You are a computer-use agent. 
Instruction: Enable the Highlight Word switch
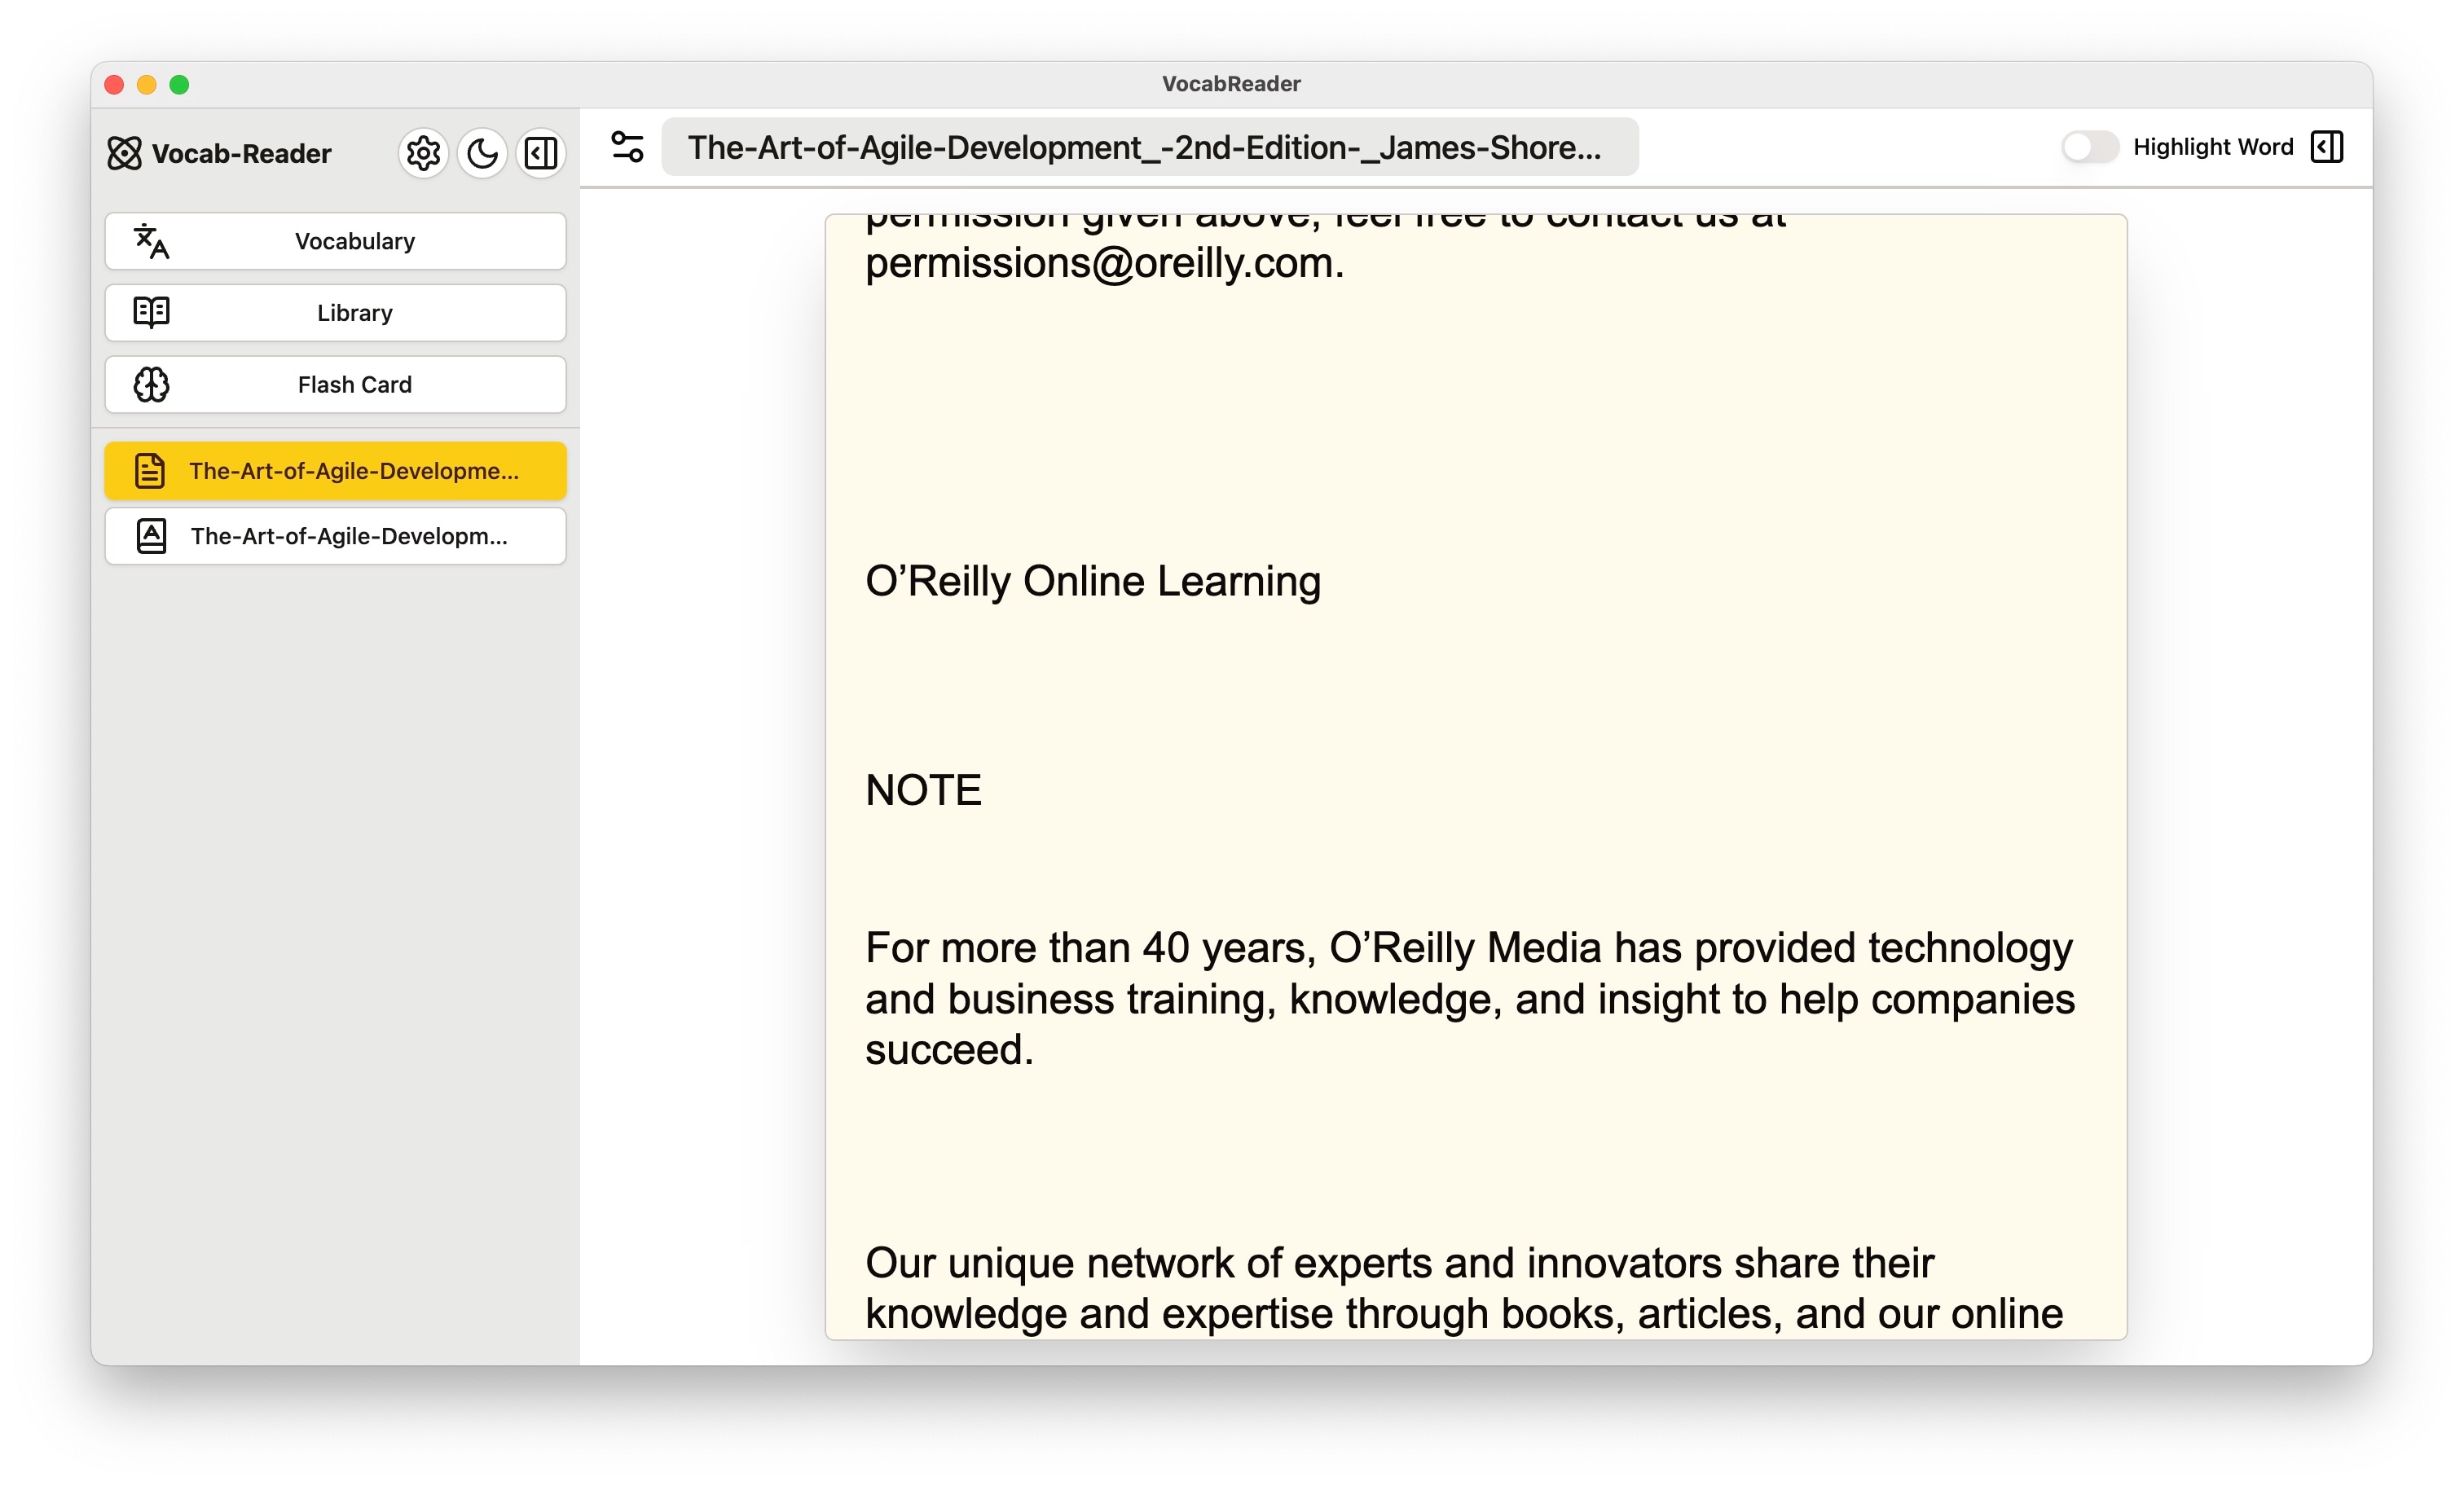pos(2089,147)
